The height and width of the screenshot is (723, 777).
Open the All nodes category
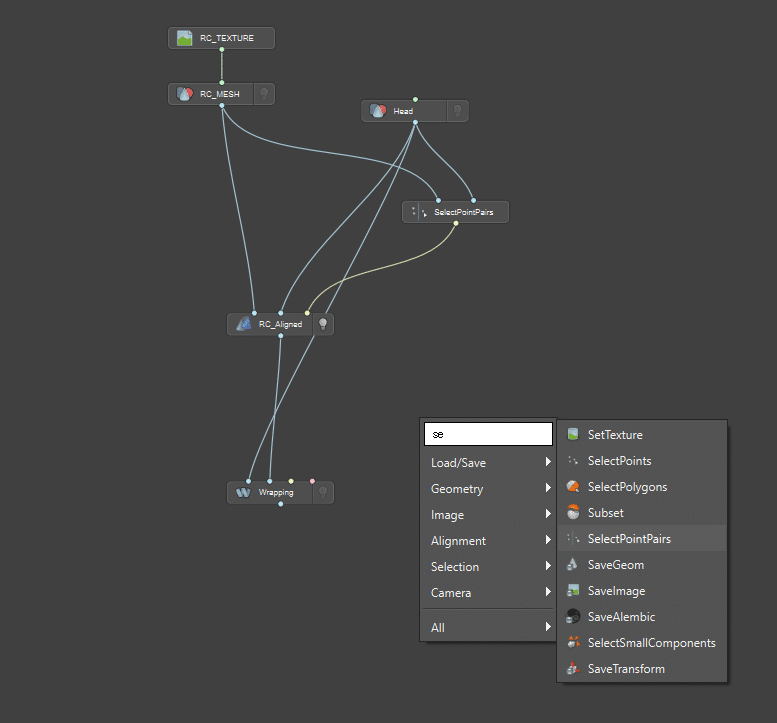[x=489, y=627]
